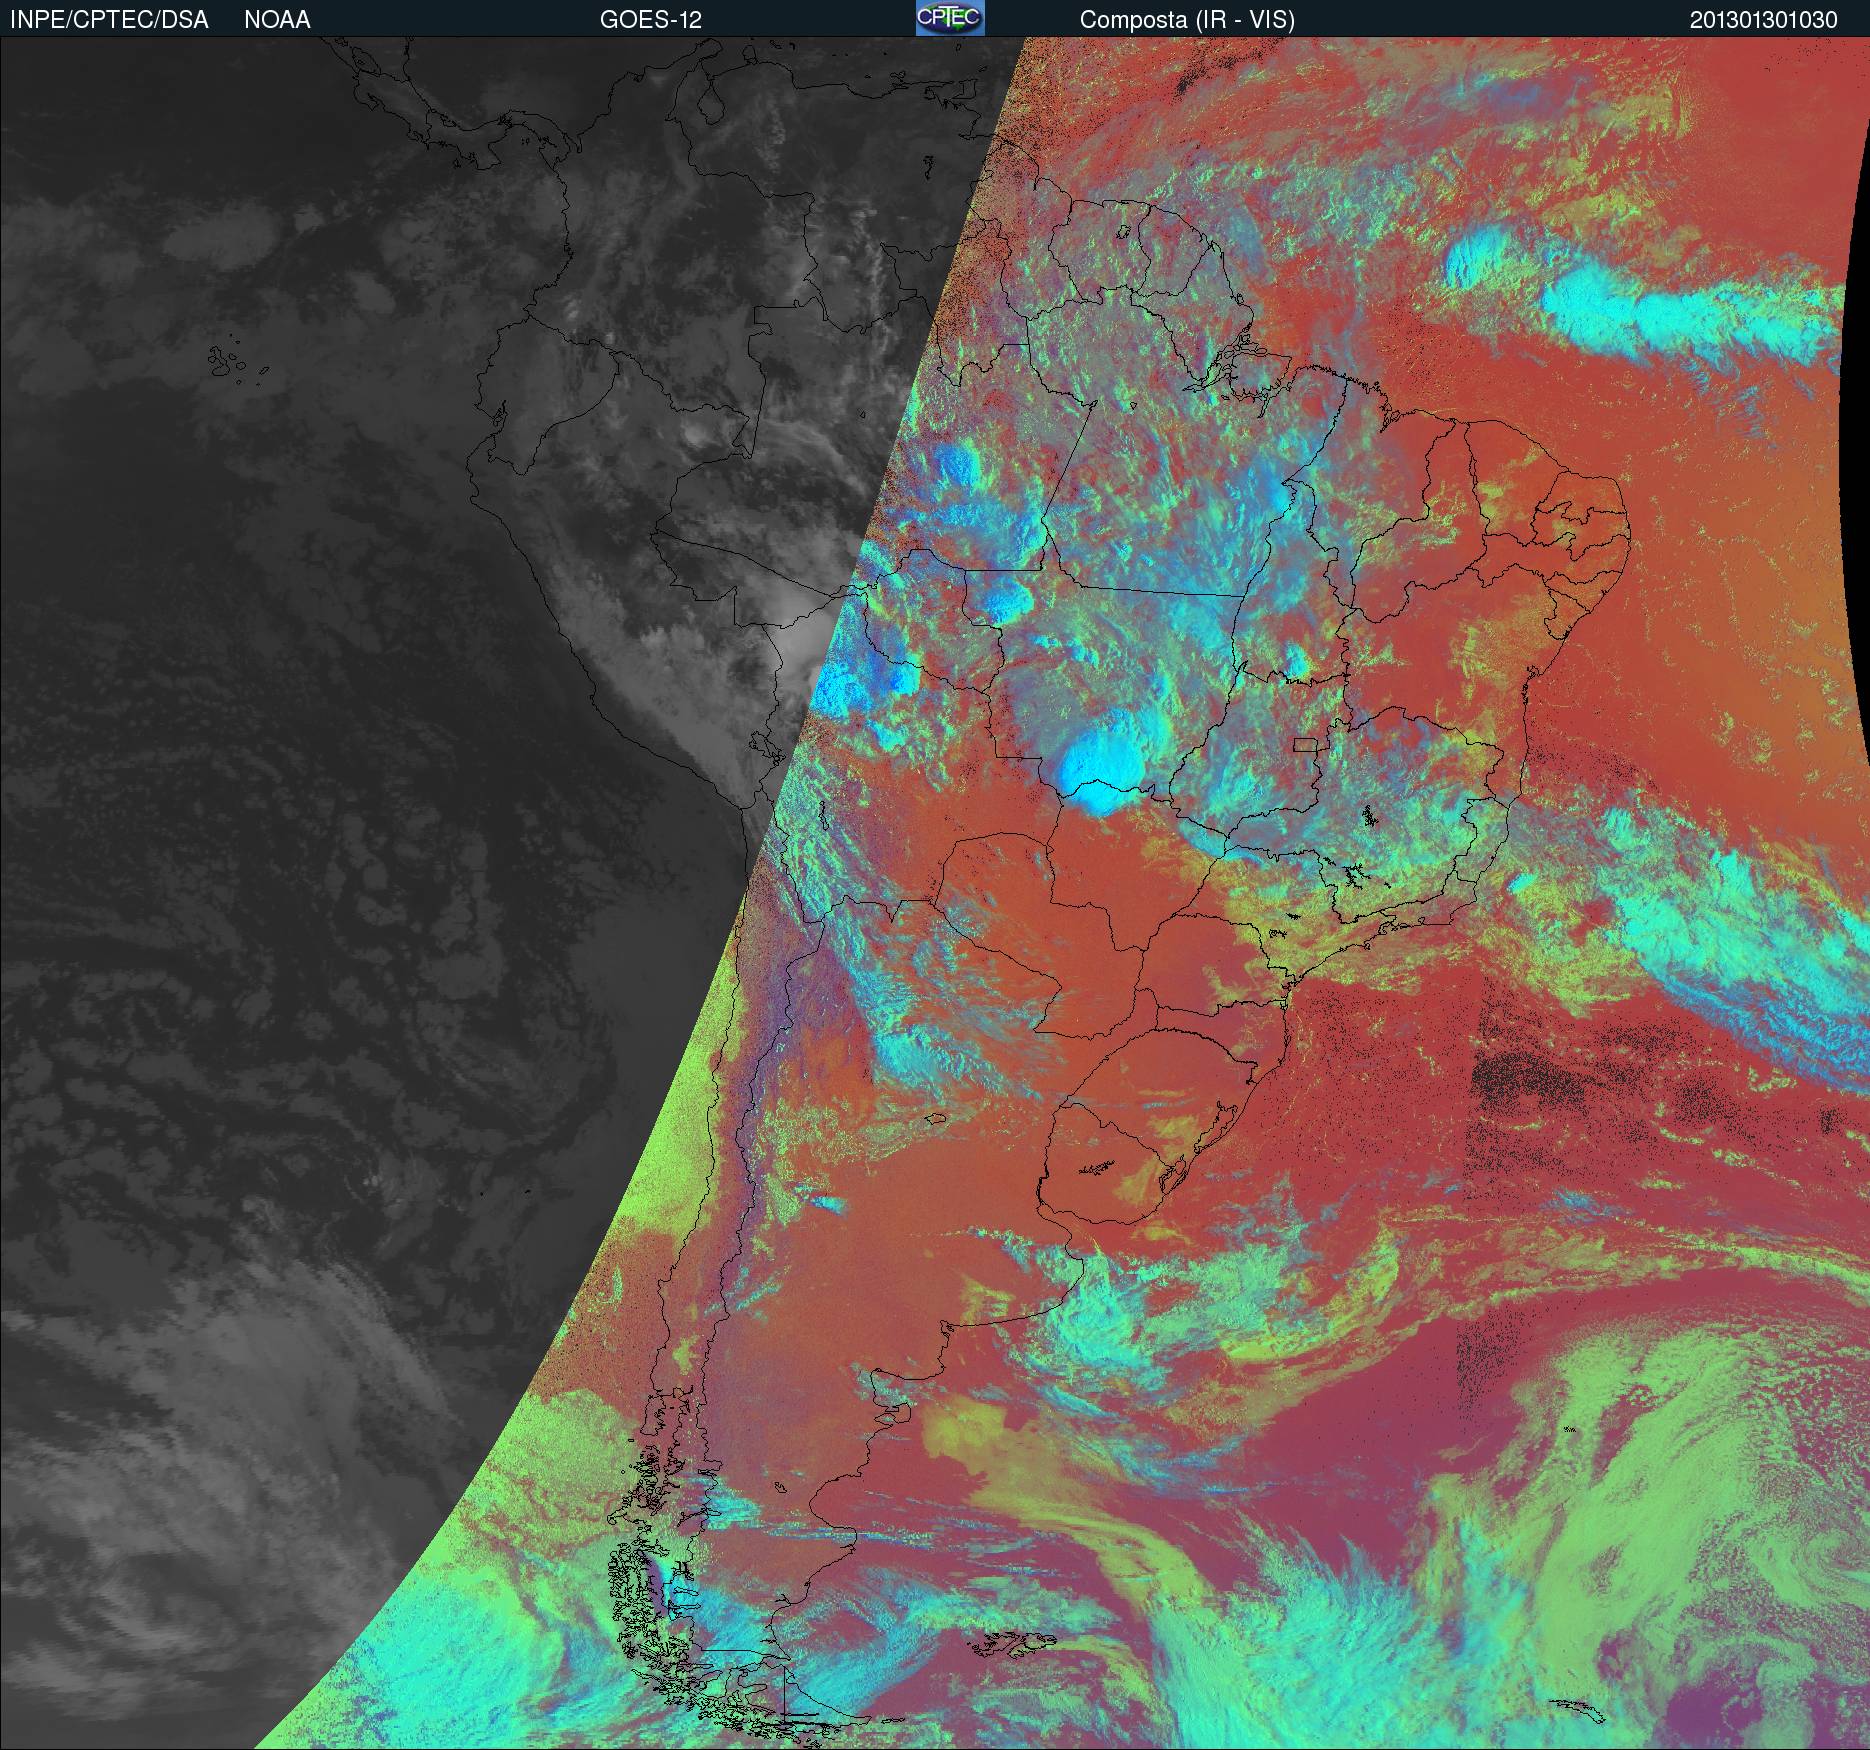Image resolution: width=1870 pixels, height=1750 pixels.
Task: Click the INPE/CPTEC/DSA header text
Action: coord(109,20)
